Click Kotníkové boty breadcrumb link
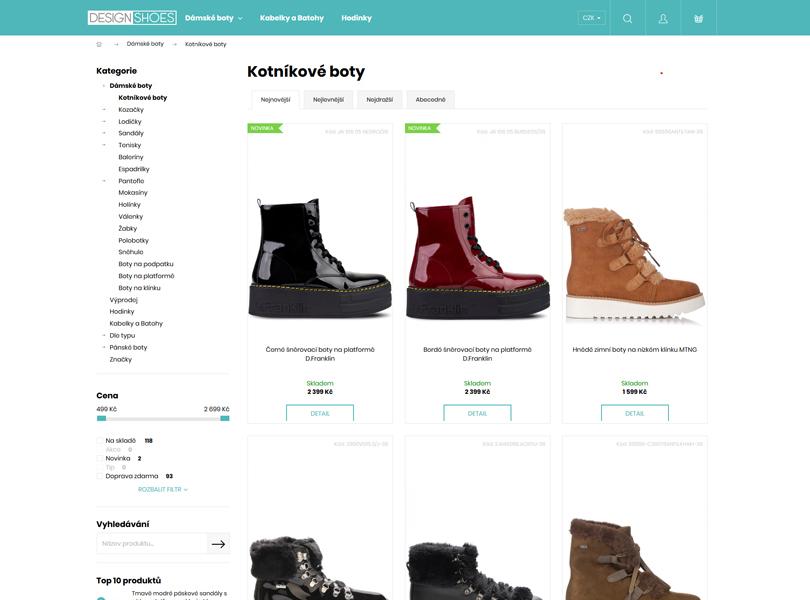 pyautogui.click(x=206, y=44)
